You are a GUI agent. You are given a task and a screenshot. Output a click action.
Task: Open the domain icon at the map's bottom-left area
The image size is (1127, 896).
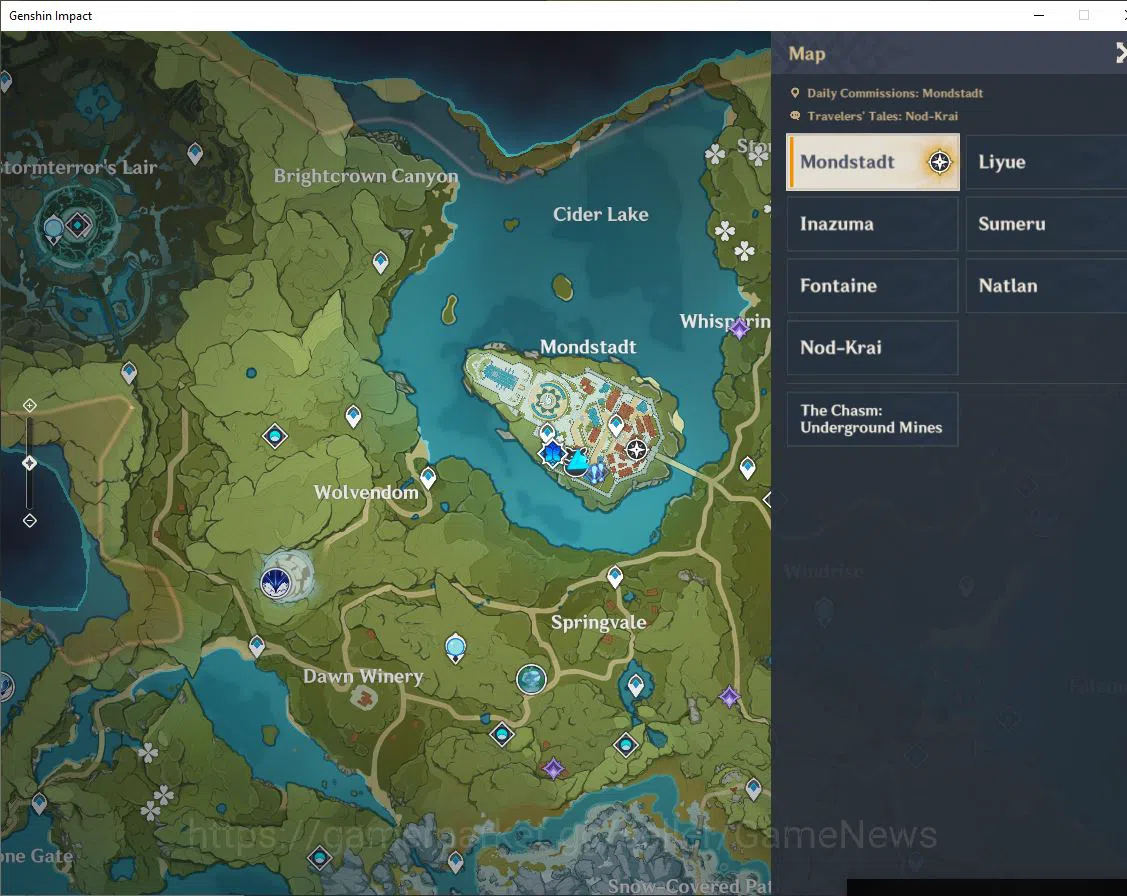(x=320, y=857)
